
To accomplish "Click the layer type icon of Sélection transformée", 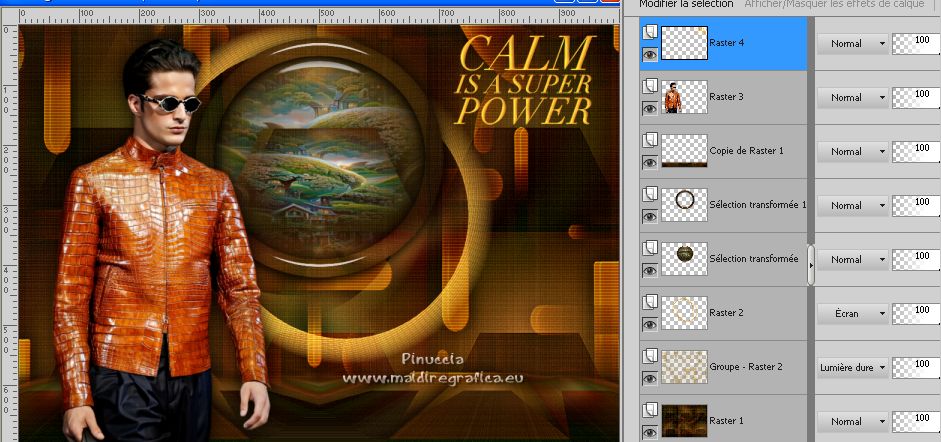I will (650, 248).
